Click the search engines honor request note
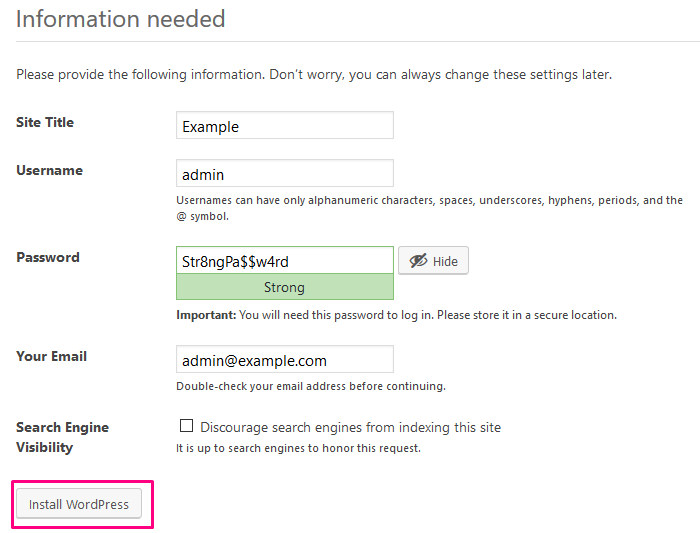The height and width of the screenshot is (533, 700). coord(298,448)
